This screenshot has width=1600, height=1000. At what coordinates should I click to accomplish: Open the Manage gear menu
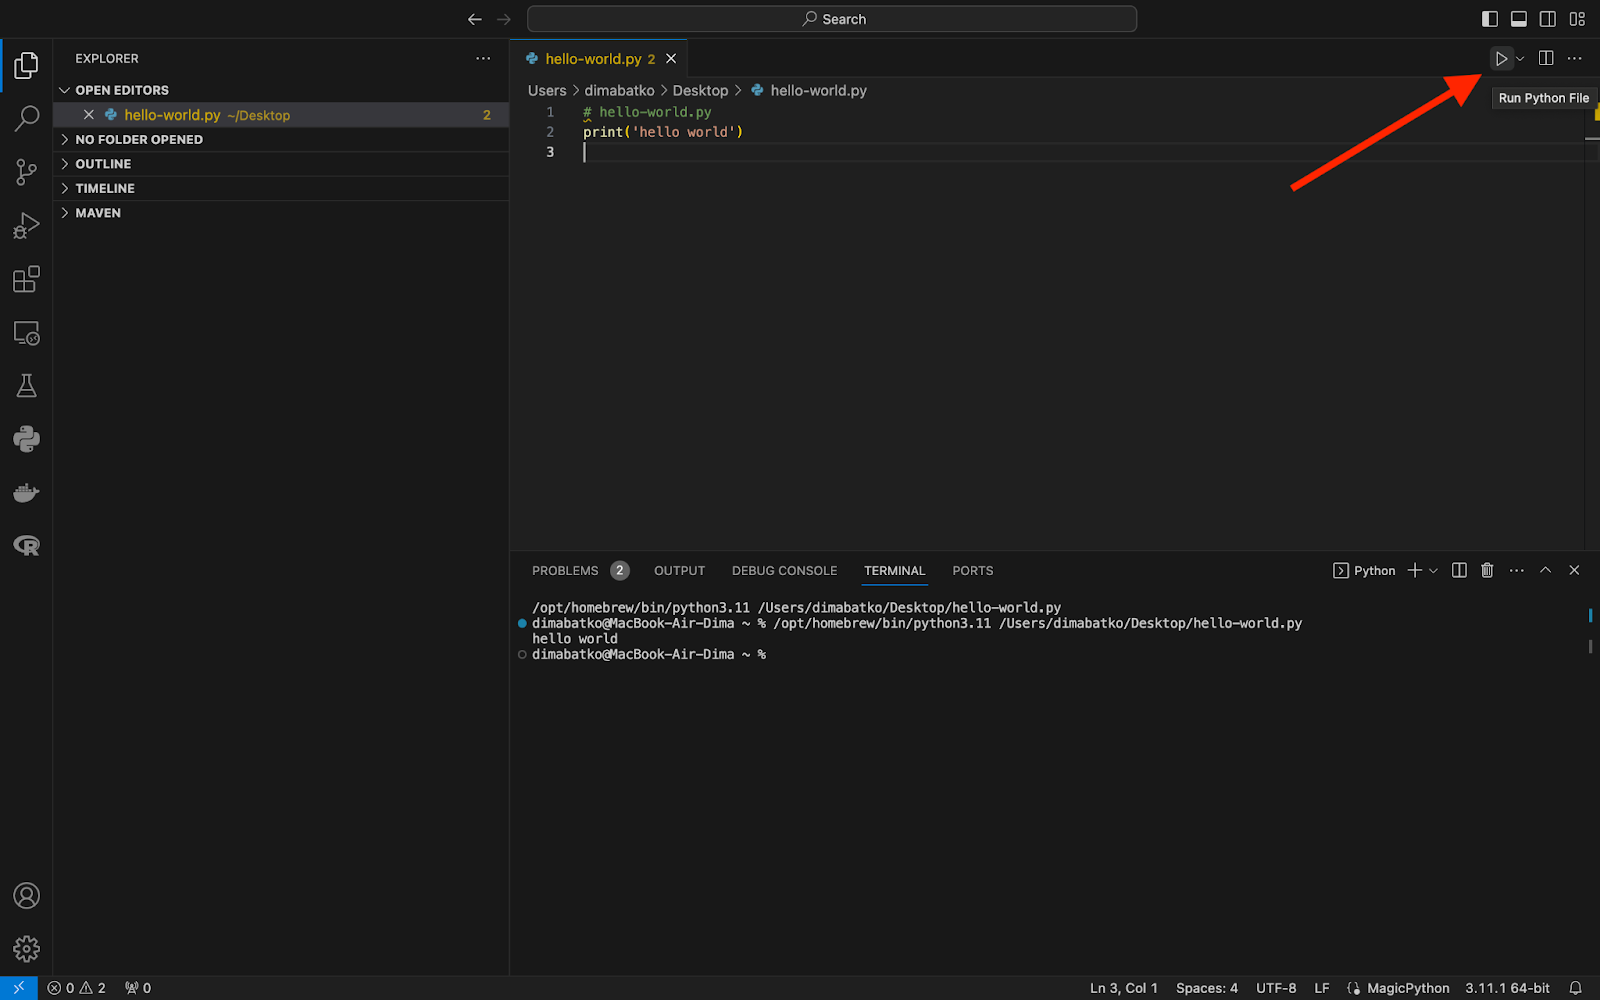[x=26, y=949]
